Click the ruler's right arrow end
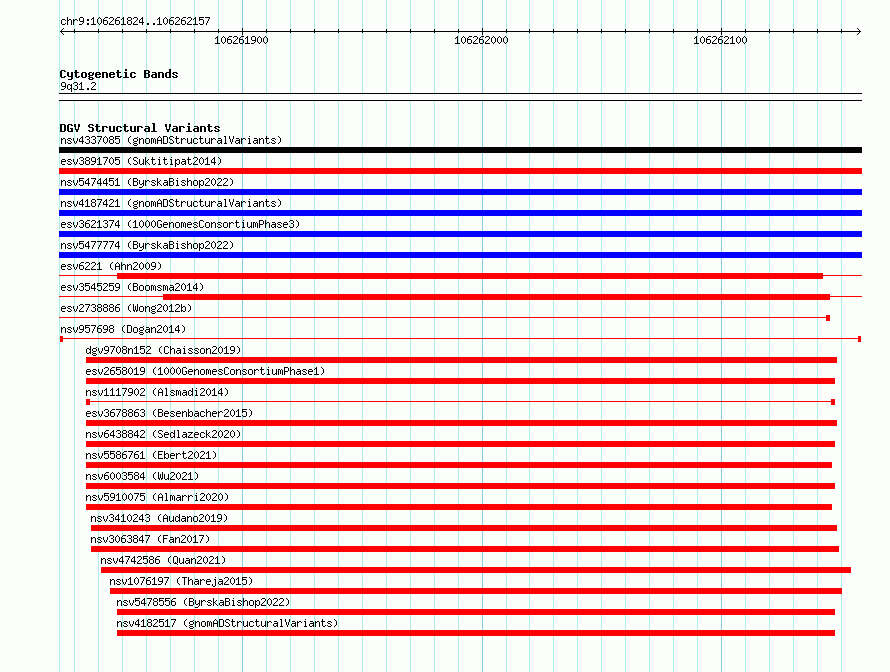The width and height of the screenshot is (890, 672). [x=859, y=32]
